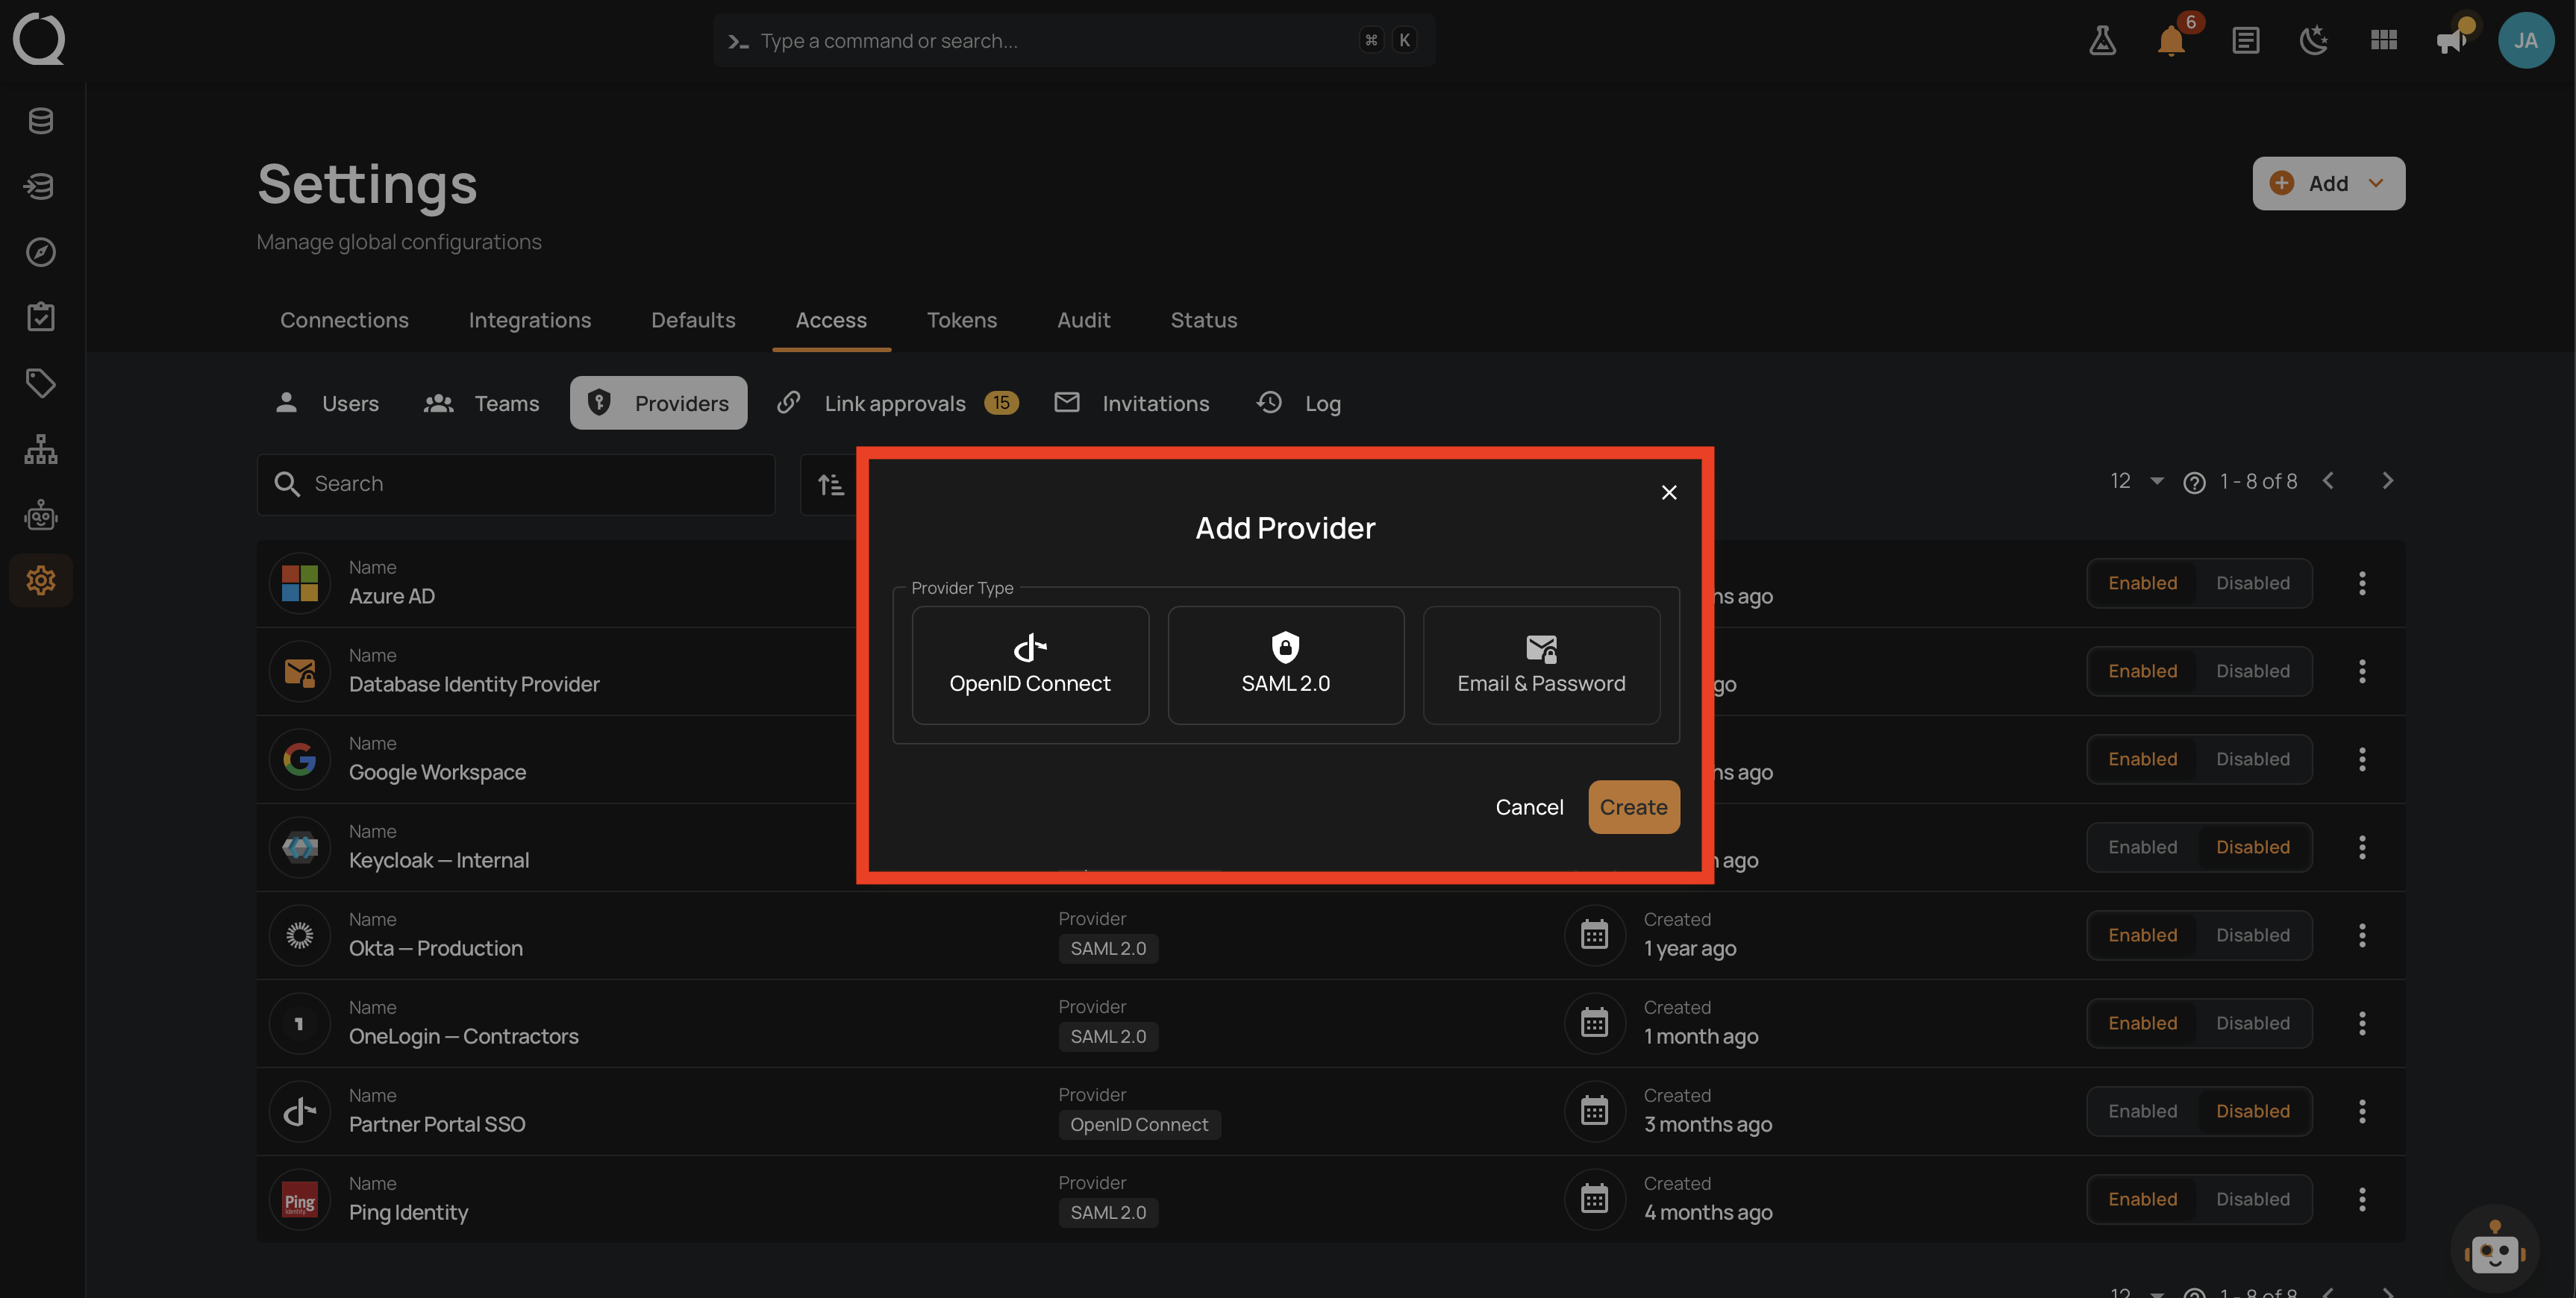Open the clipboard checks icon in the sidebar

click(x=41, y=318)
